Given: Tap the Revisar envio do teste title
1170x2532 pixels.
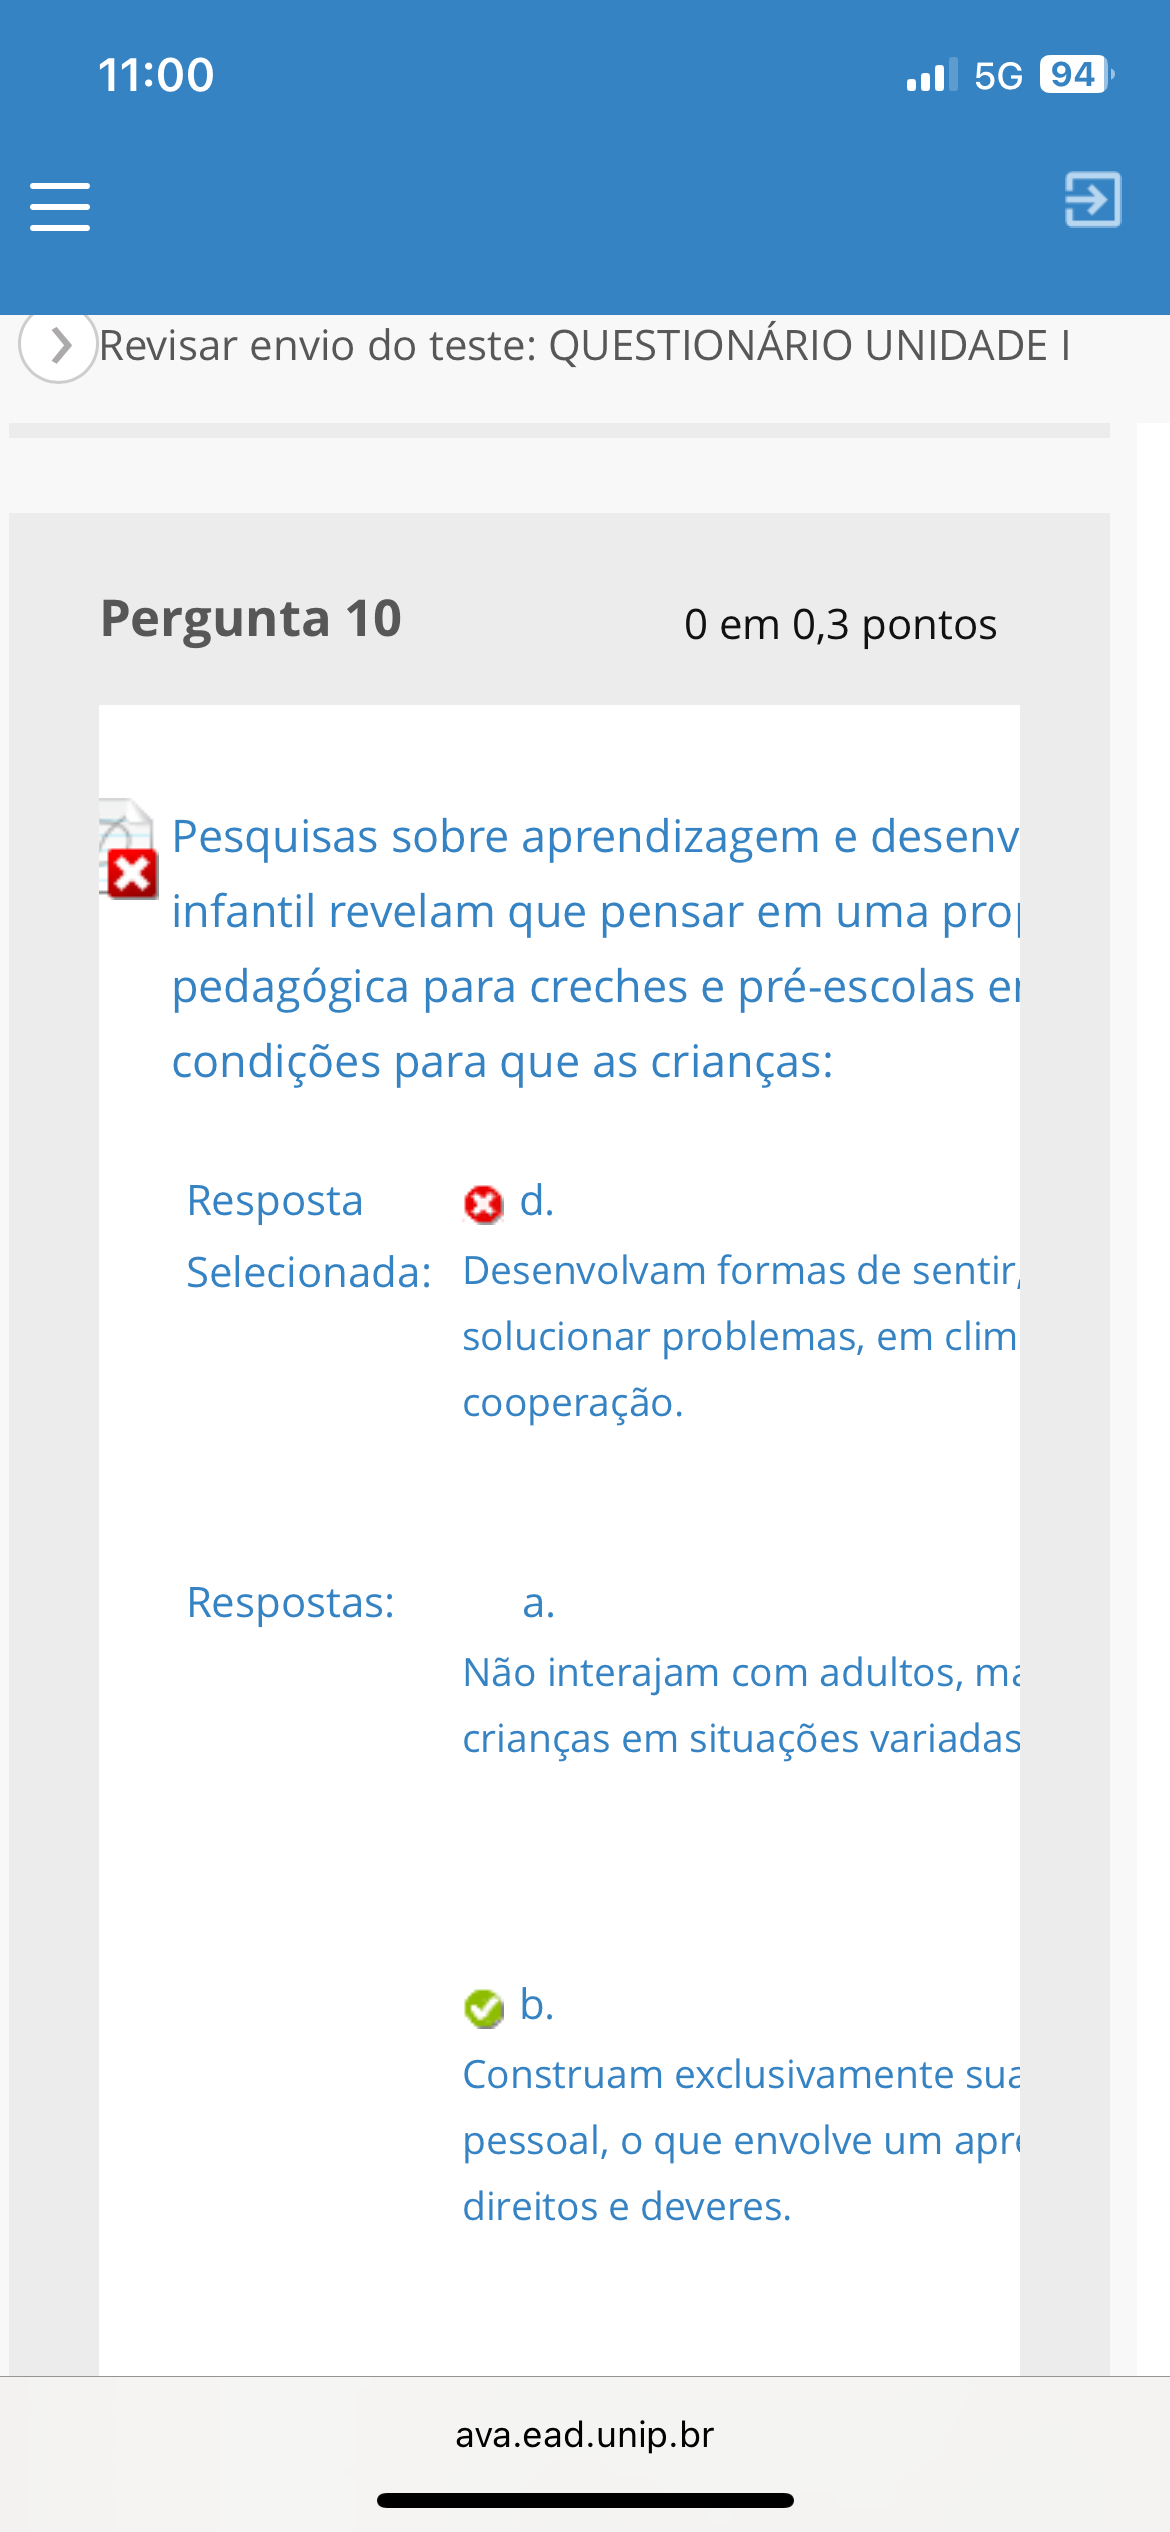Looking at the screenshot, I should coord(585,346).
